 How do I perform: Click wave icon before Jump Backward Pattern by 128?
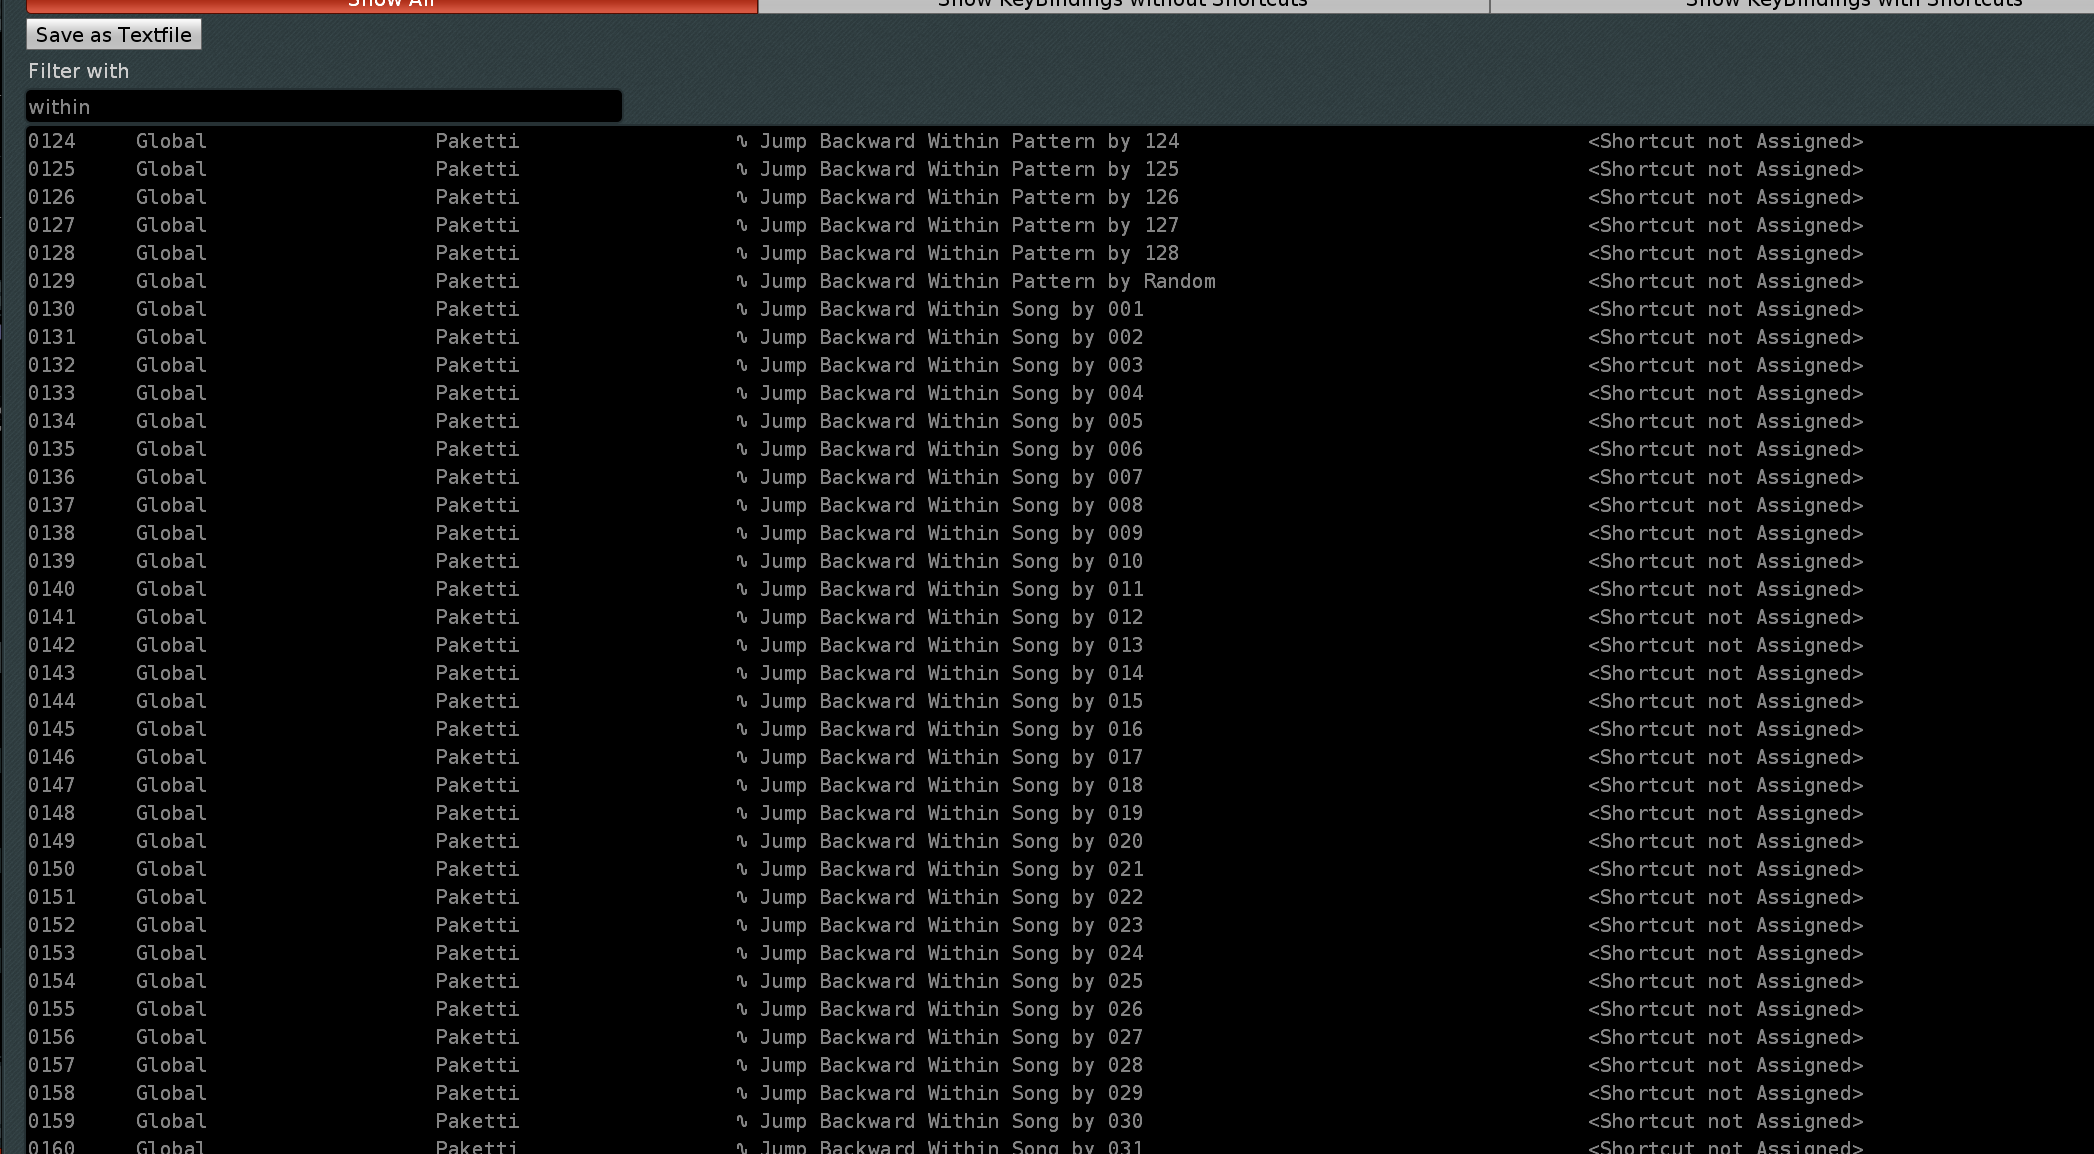point(742,254)
